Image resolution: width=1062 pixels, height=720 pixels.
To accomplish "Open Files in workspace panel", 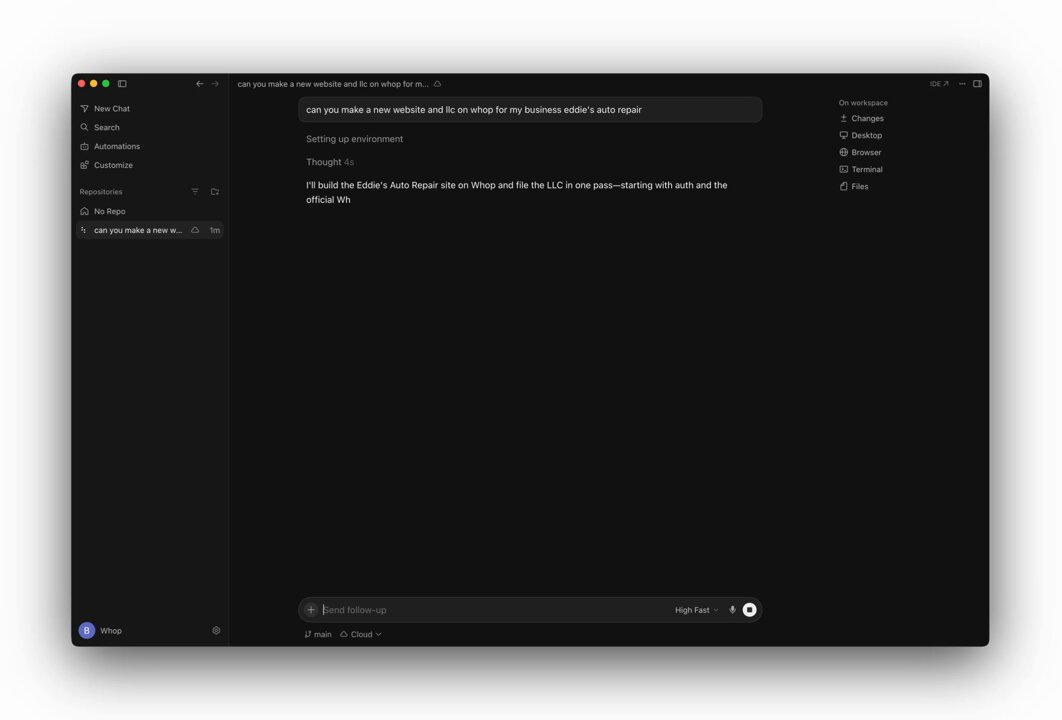I will pyautogui.click(x=853, y=186).
